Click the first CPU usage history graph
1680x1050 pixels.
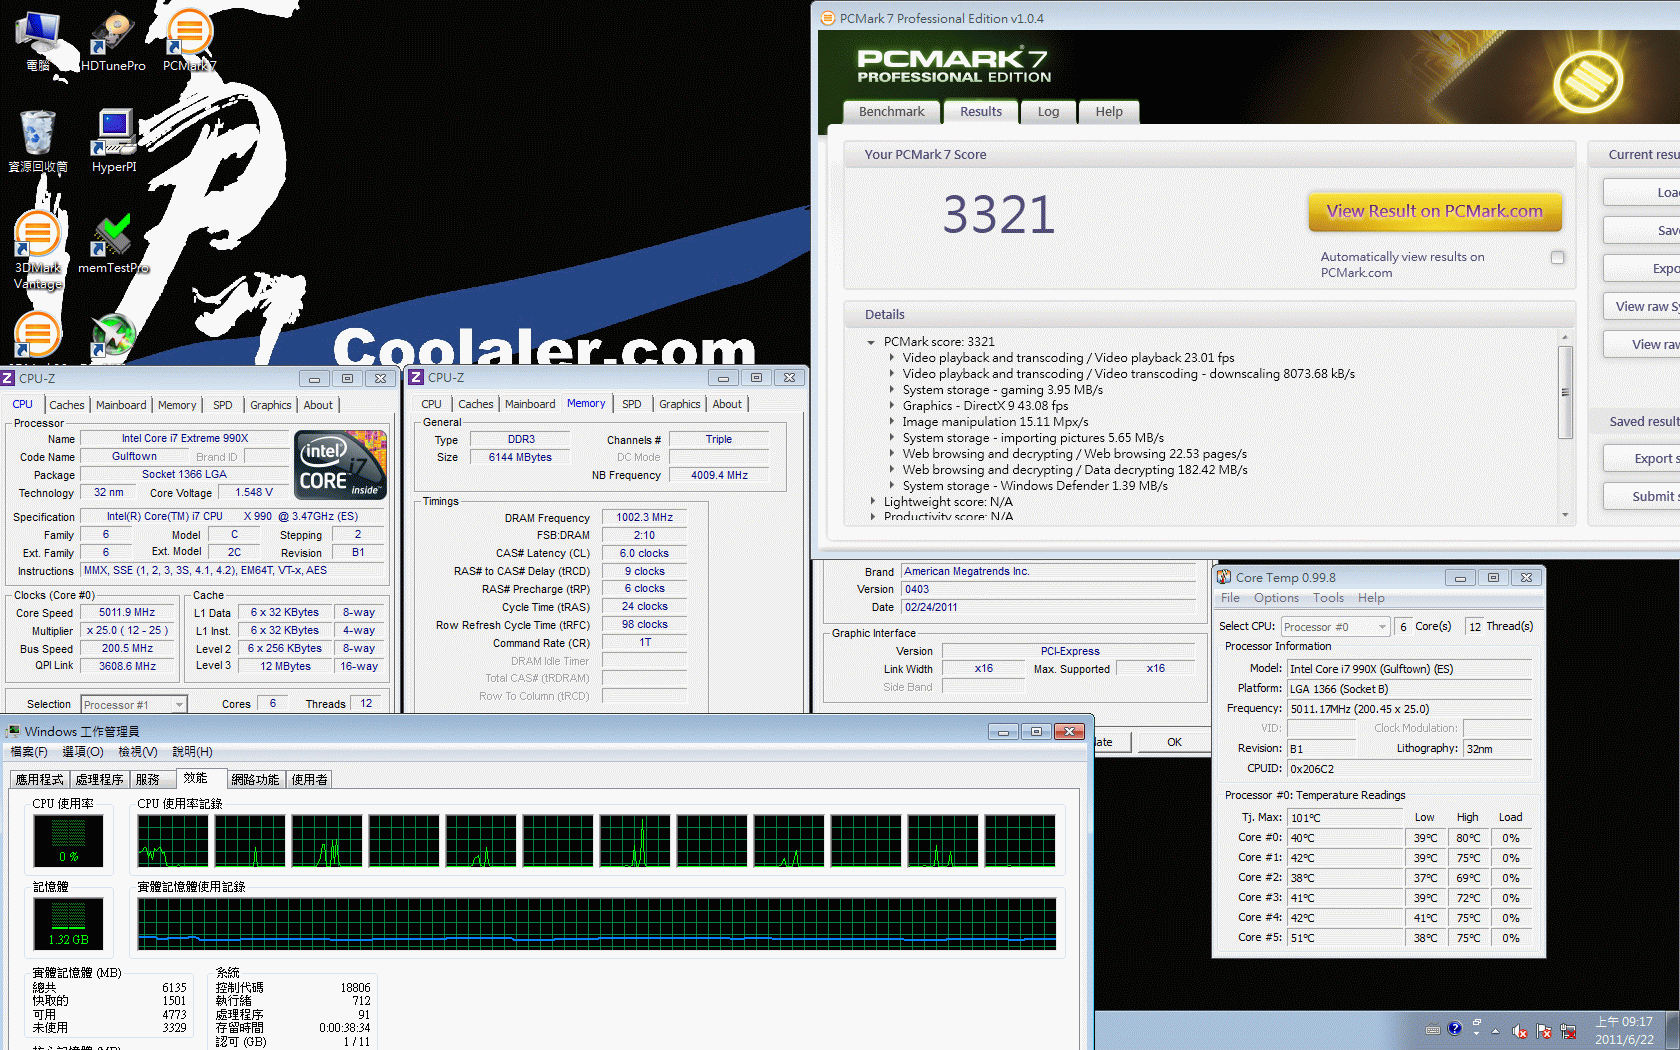pyautogui.click(x=173, y=840)
